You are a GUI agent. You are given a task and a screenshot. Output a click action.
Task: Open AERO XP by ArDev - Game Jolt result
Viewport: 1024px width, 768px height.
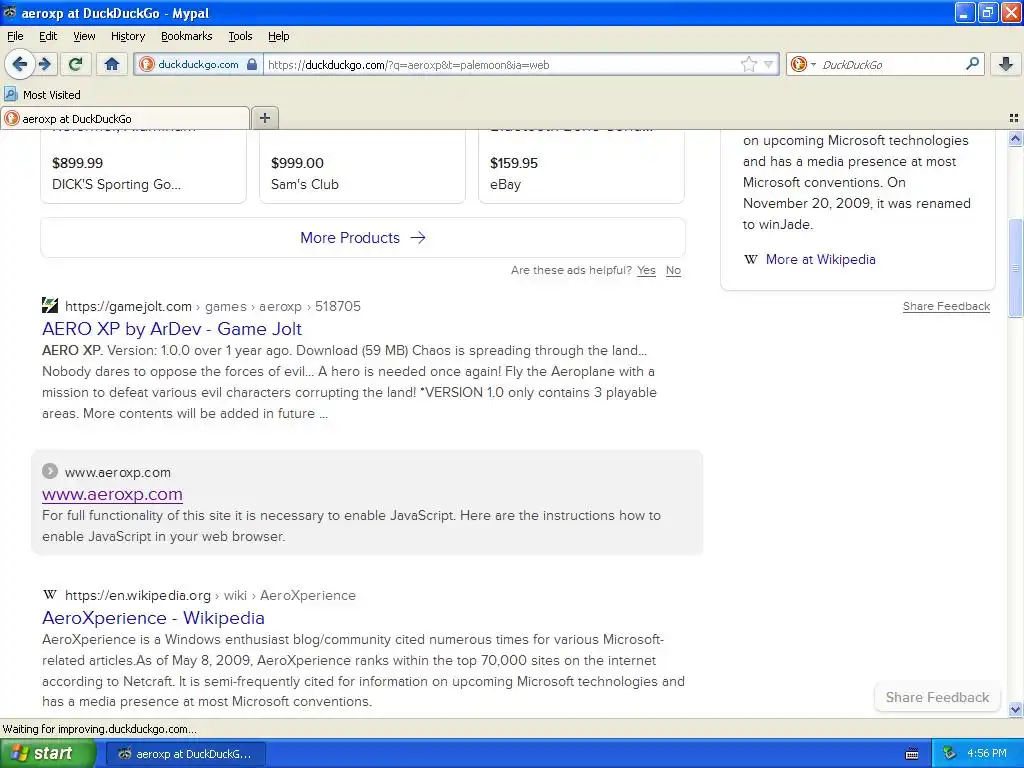click(x=172, y=329)
